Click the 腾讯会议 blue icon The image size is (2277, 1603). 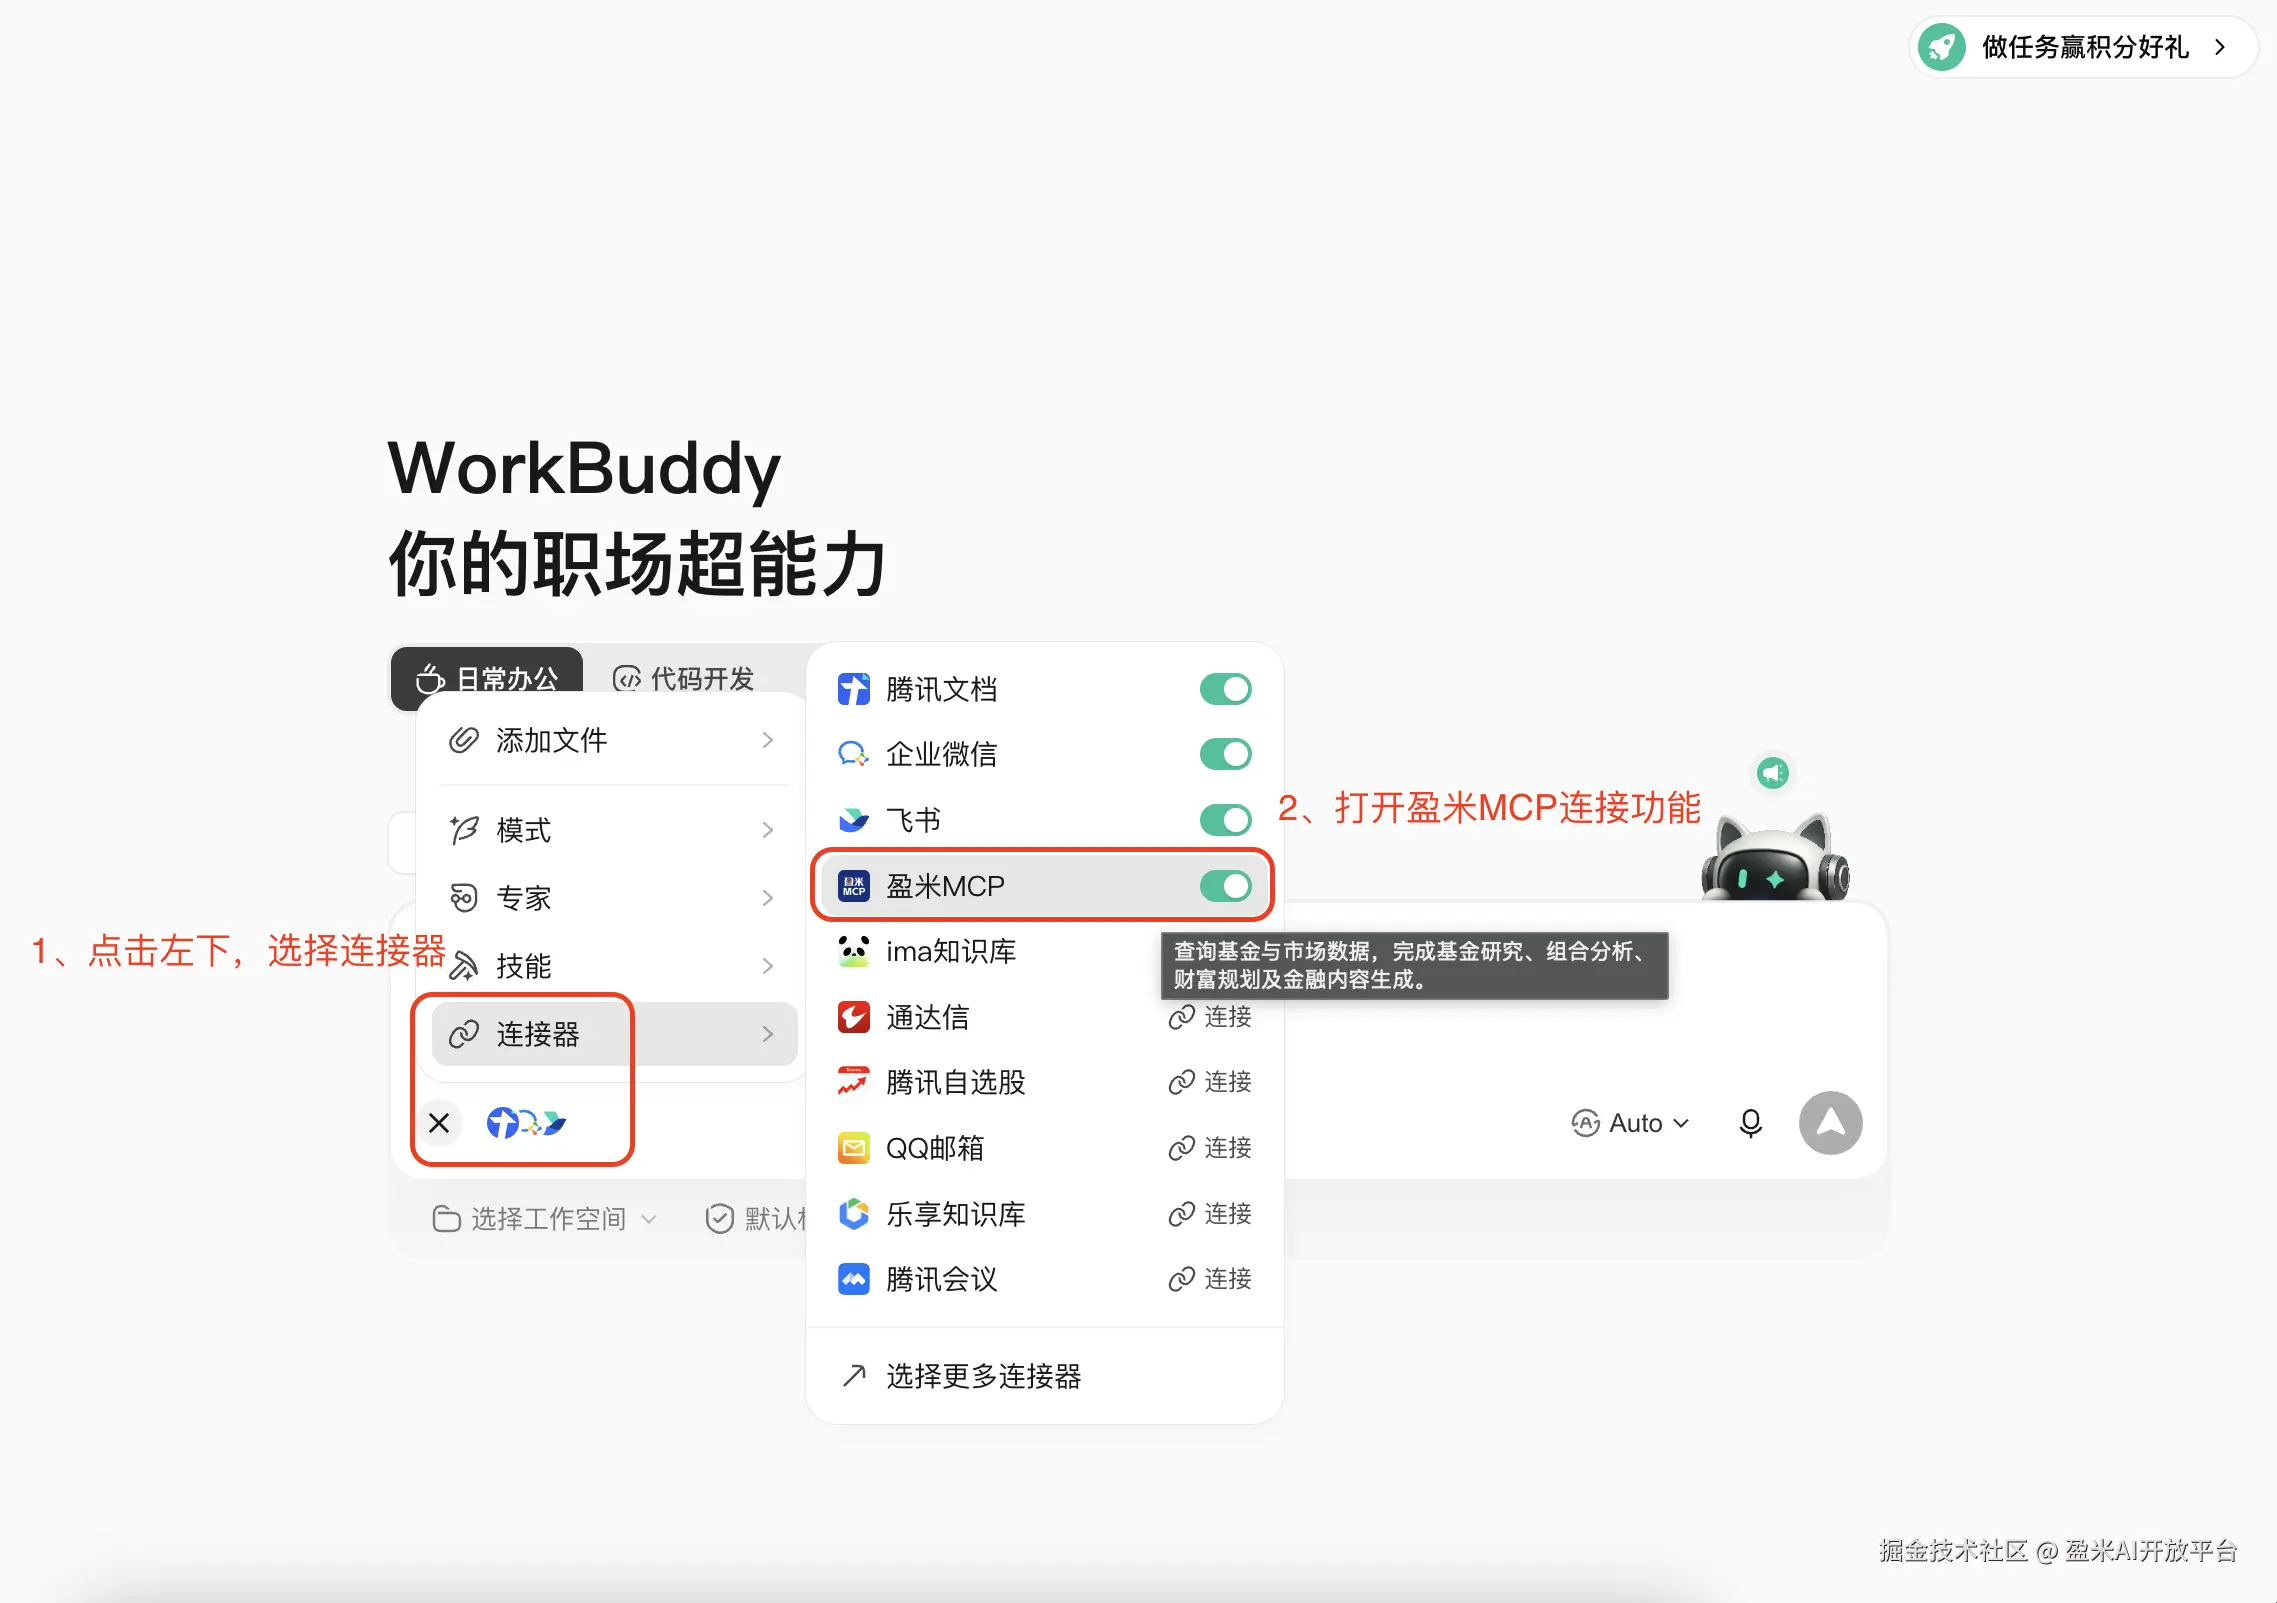(x=853, y=1279)
